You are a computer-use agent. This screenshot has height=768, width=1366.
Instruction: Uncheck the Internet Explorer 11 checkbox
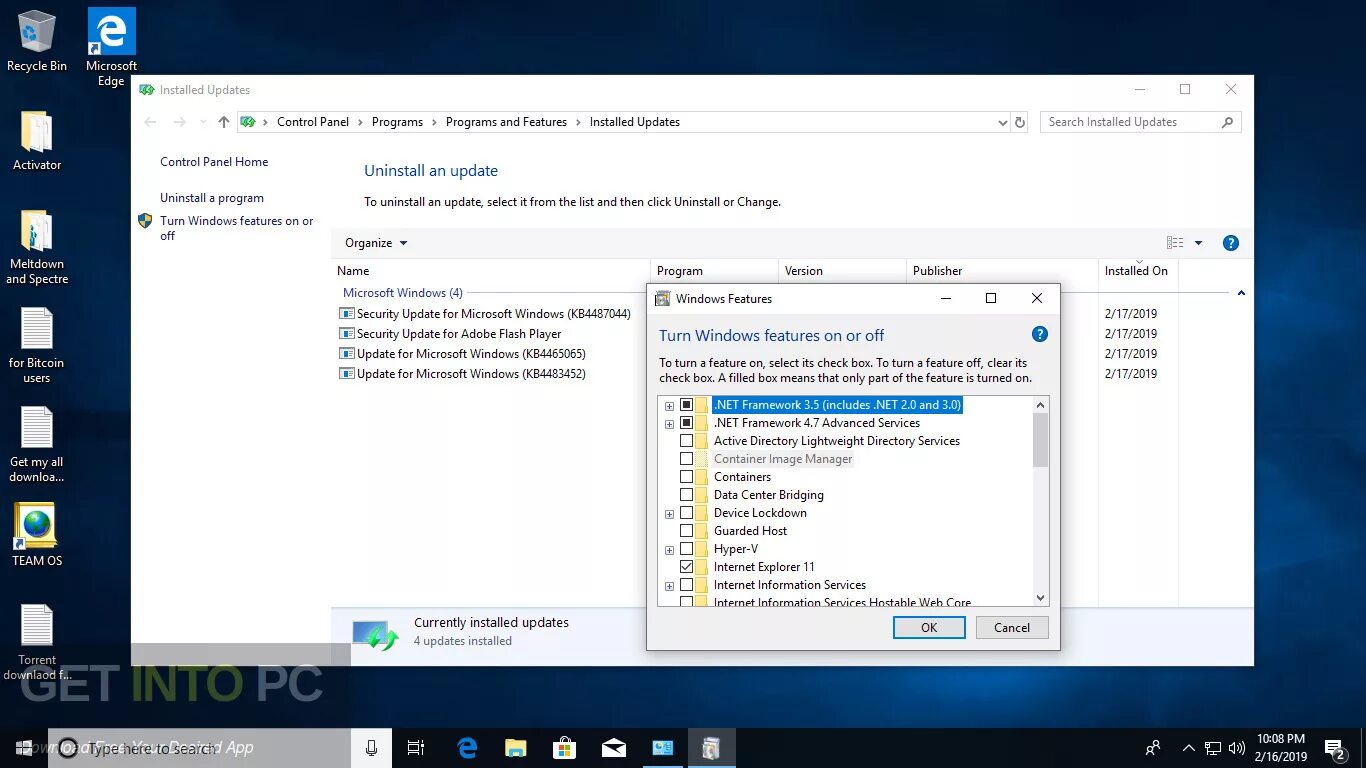coord(686,567)
